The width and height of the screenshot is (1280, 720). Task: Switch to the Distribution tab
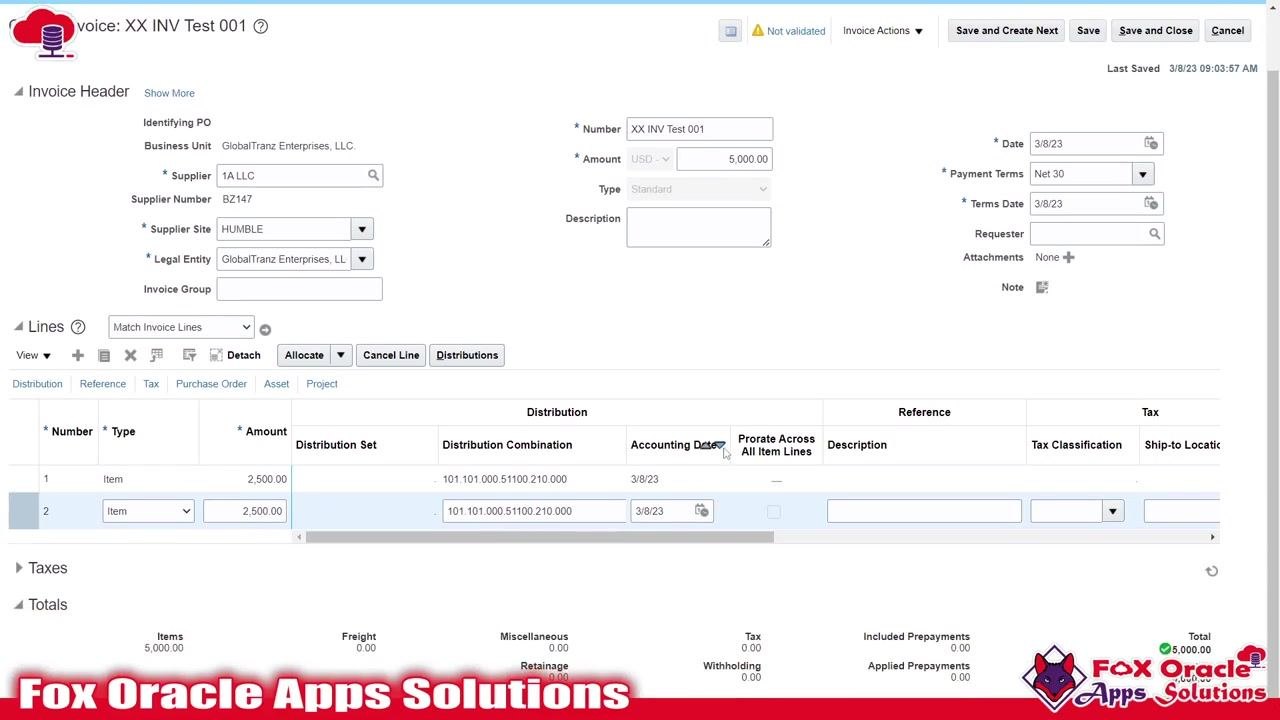(x=37, y=384)
